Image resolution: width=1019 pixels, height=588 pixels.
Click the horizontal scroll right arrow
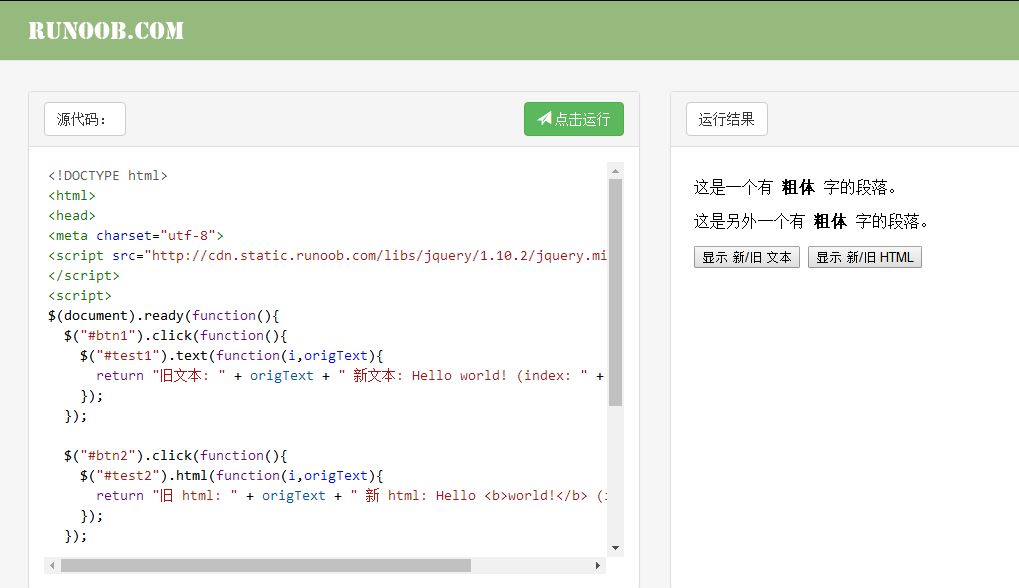pos(598,565)
